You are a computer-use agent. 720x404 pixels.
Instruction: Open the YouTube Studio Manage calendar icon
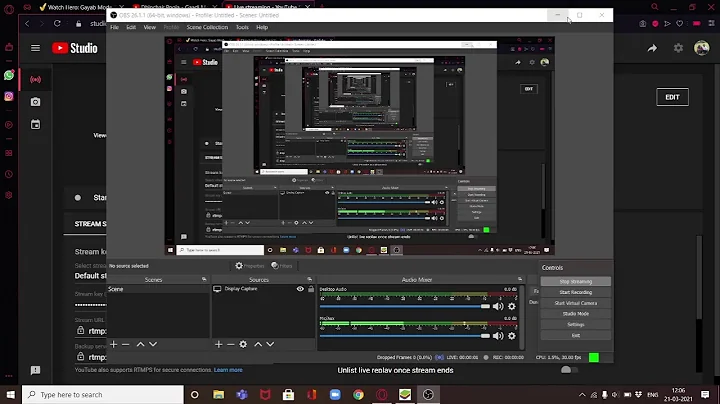pos(35,124)
